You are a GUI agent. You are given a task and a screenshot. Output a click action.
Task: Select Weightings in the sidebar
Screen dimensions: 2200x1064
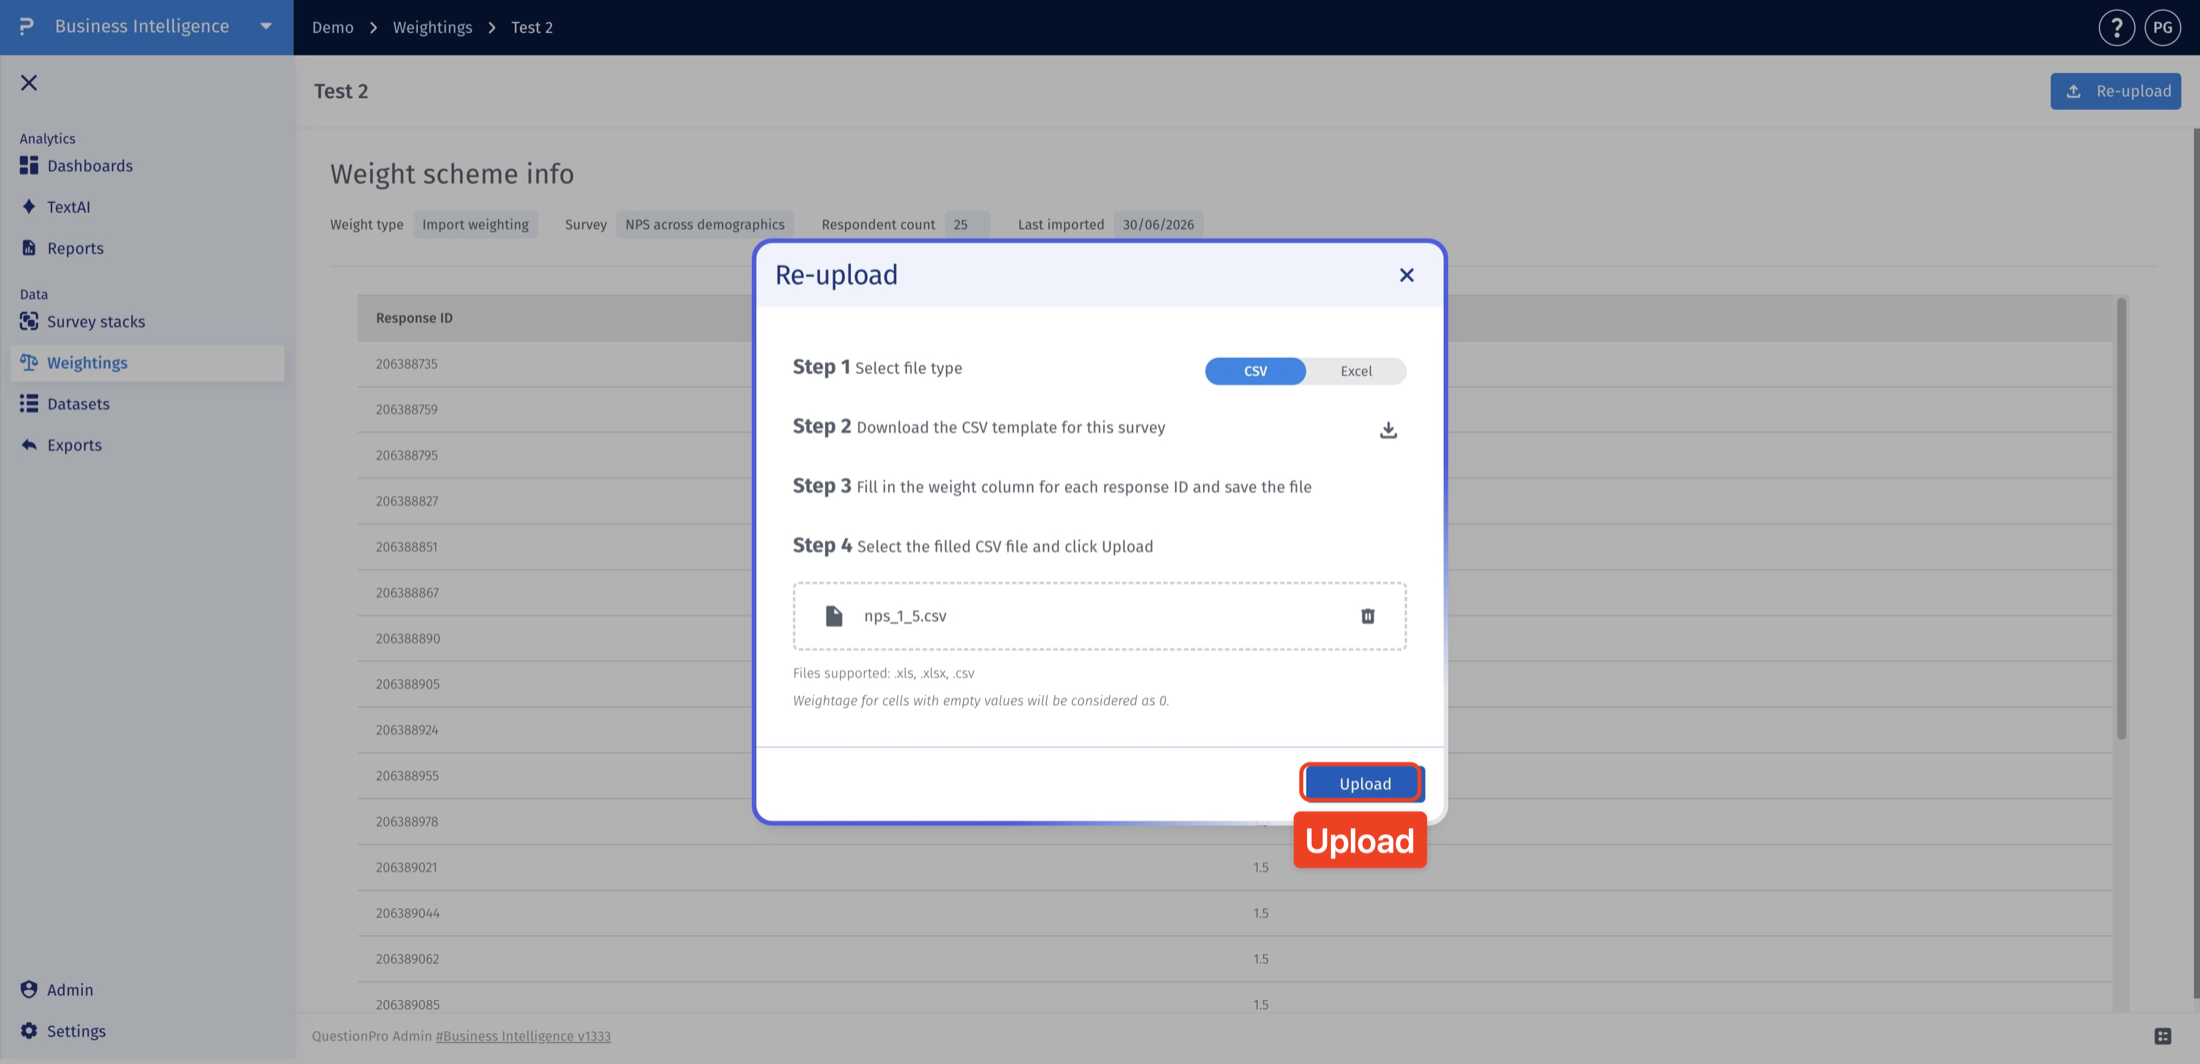tap(147, 363)
